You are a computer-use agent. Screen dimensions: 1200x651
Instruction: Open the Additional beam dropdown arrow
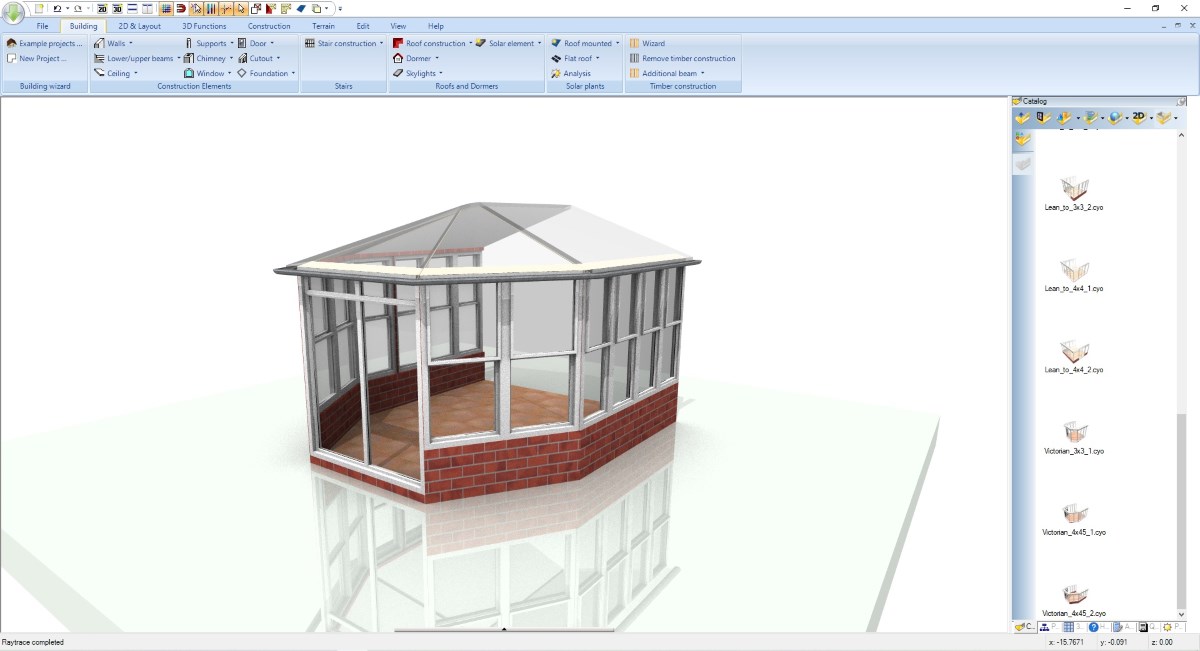coord(702,73)
